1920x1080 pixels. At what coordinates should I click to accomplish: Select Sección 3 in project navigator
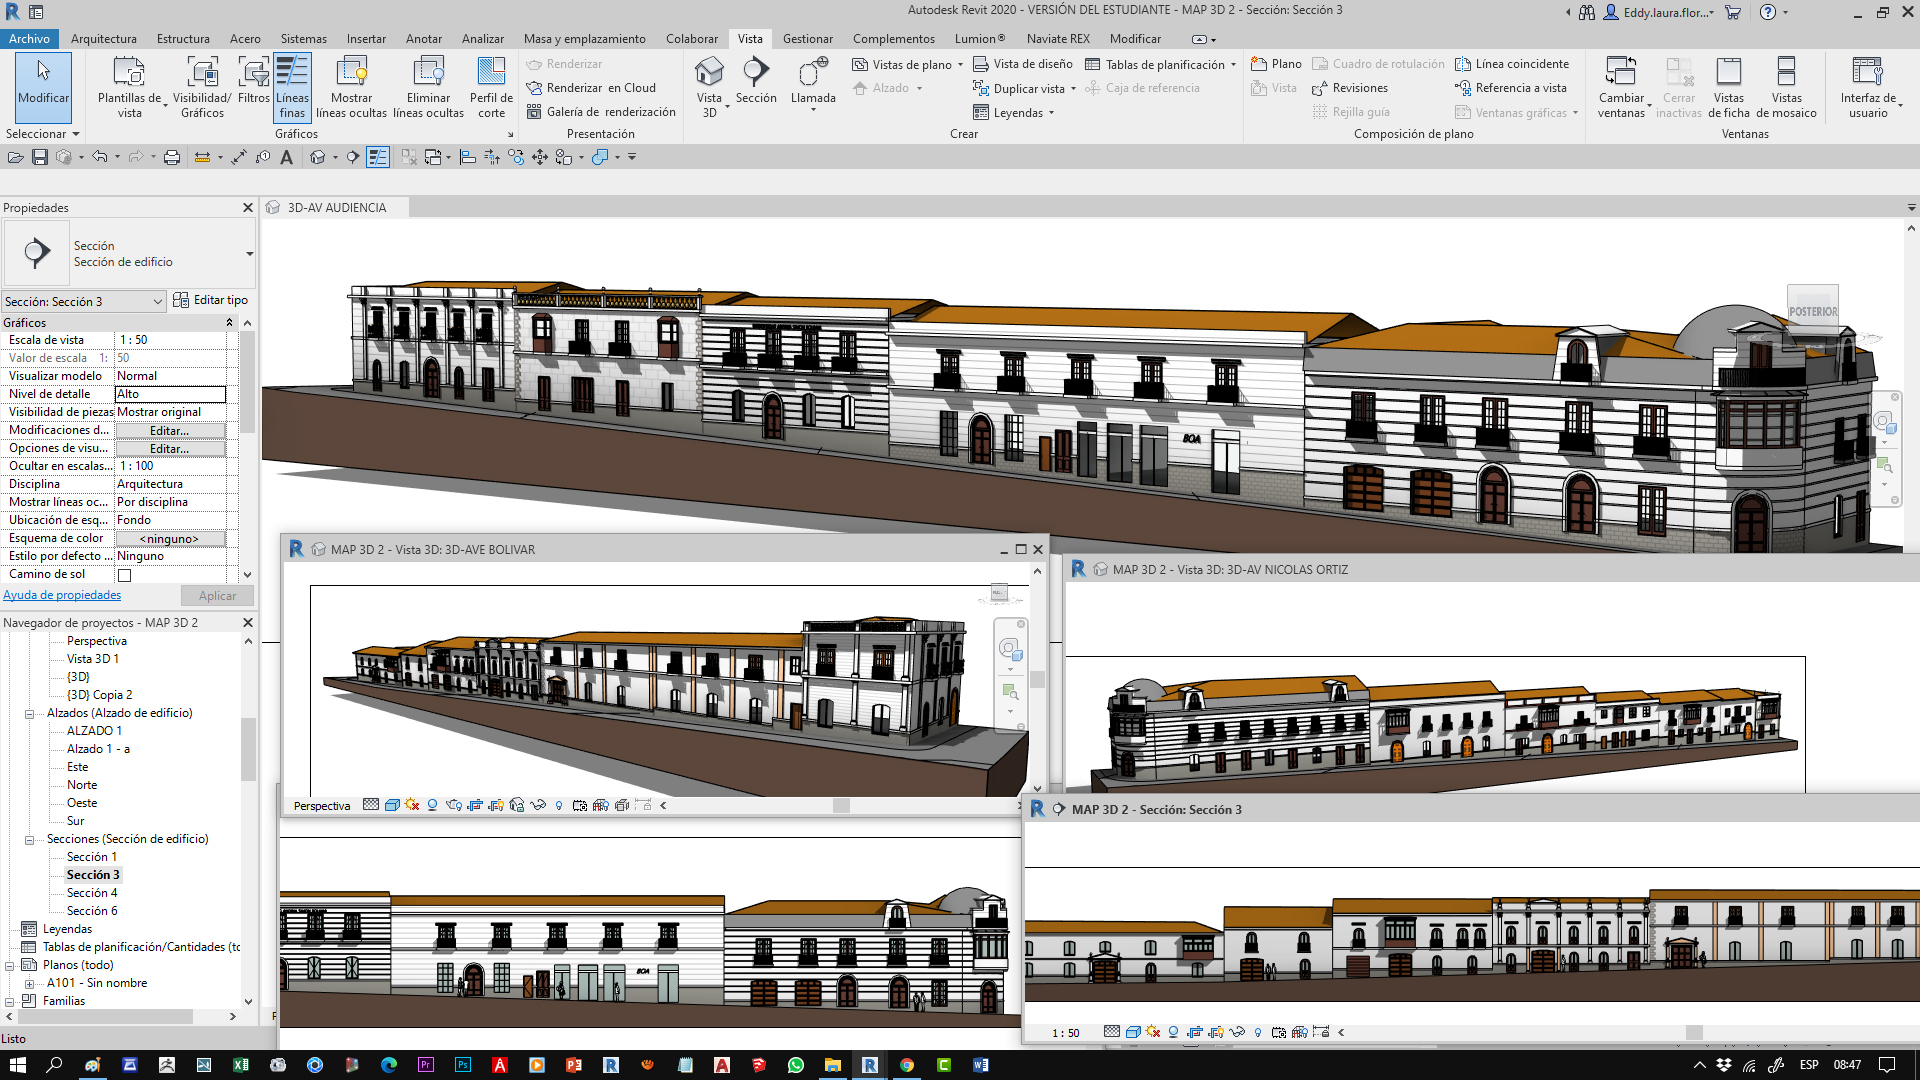94,873
